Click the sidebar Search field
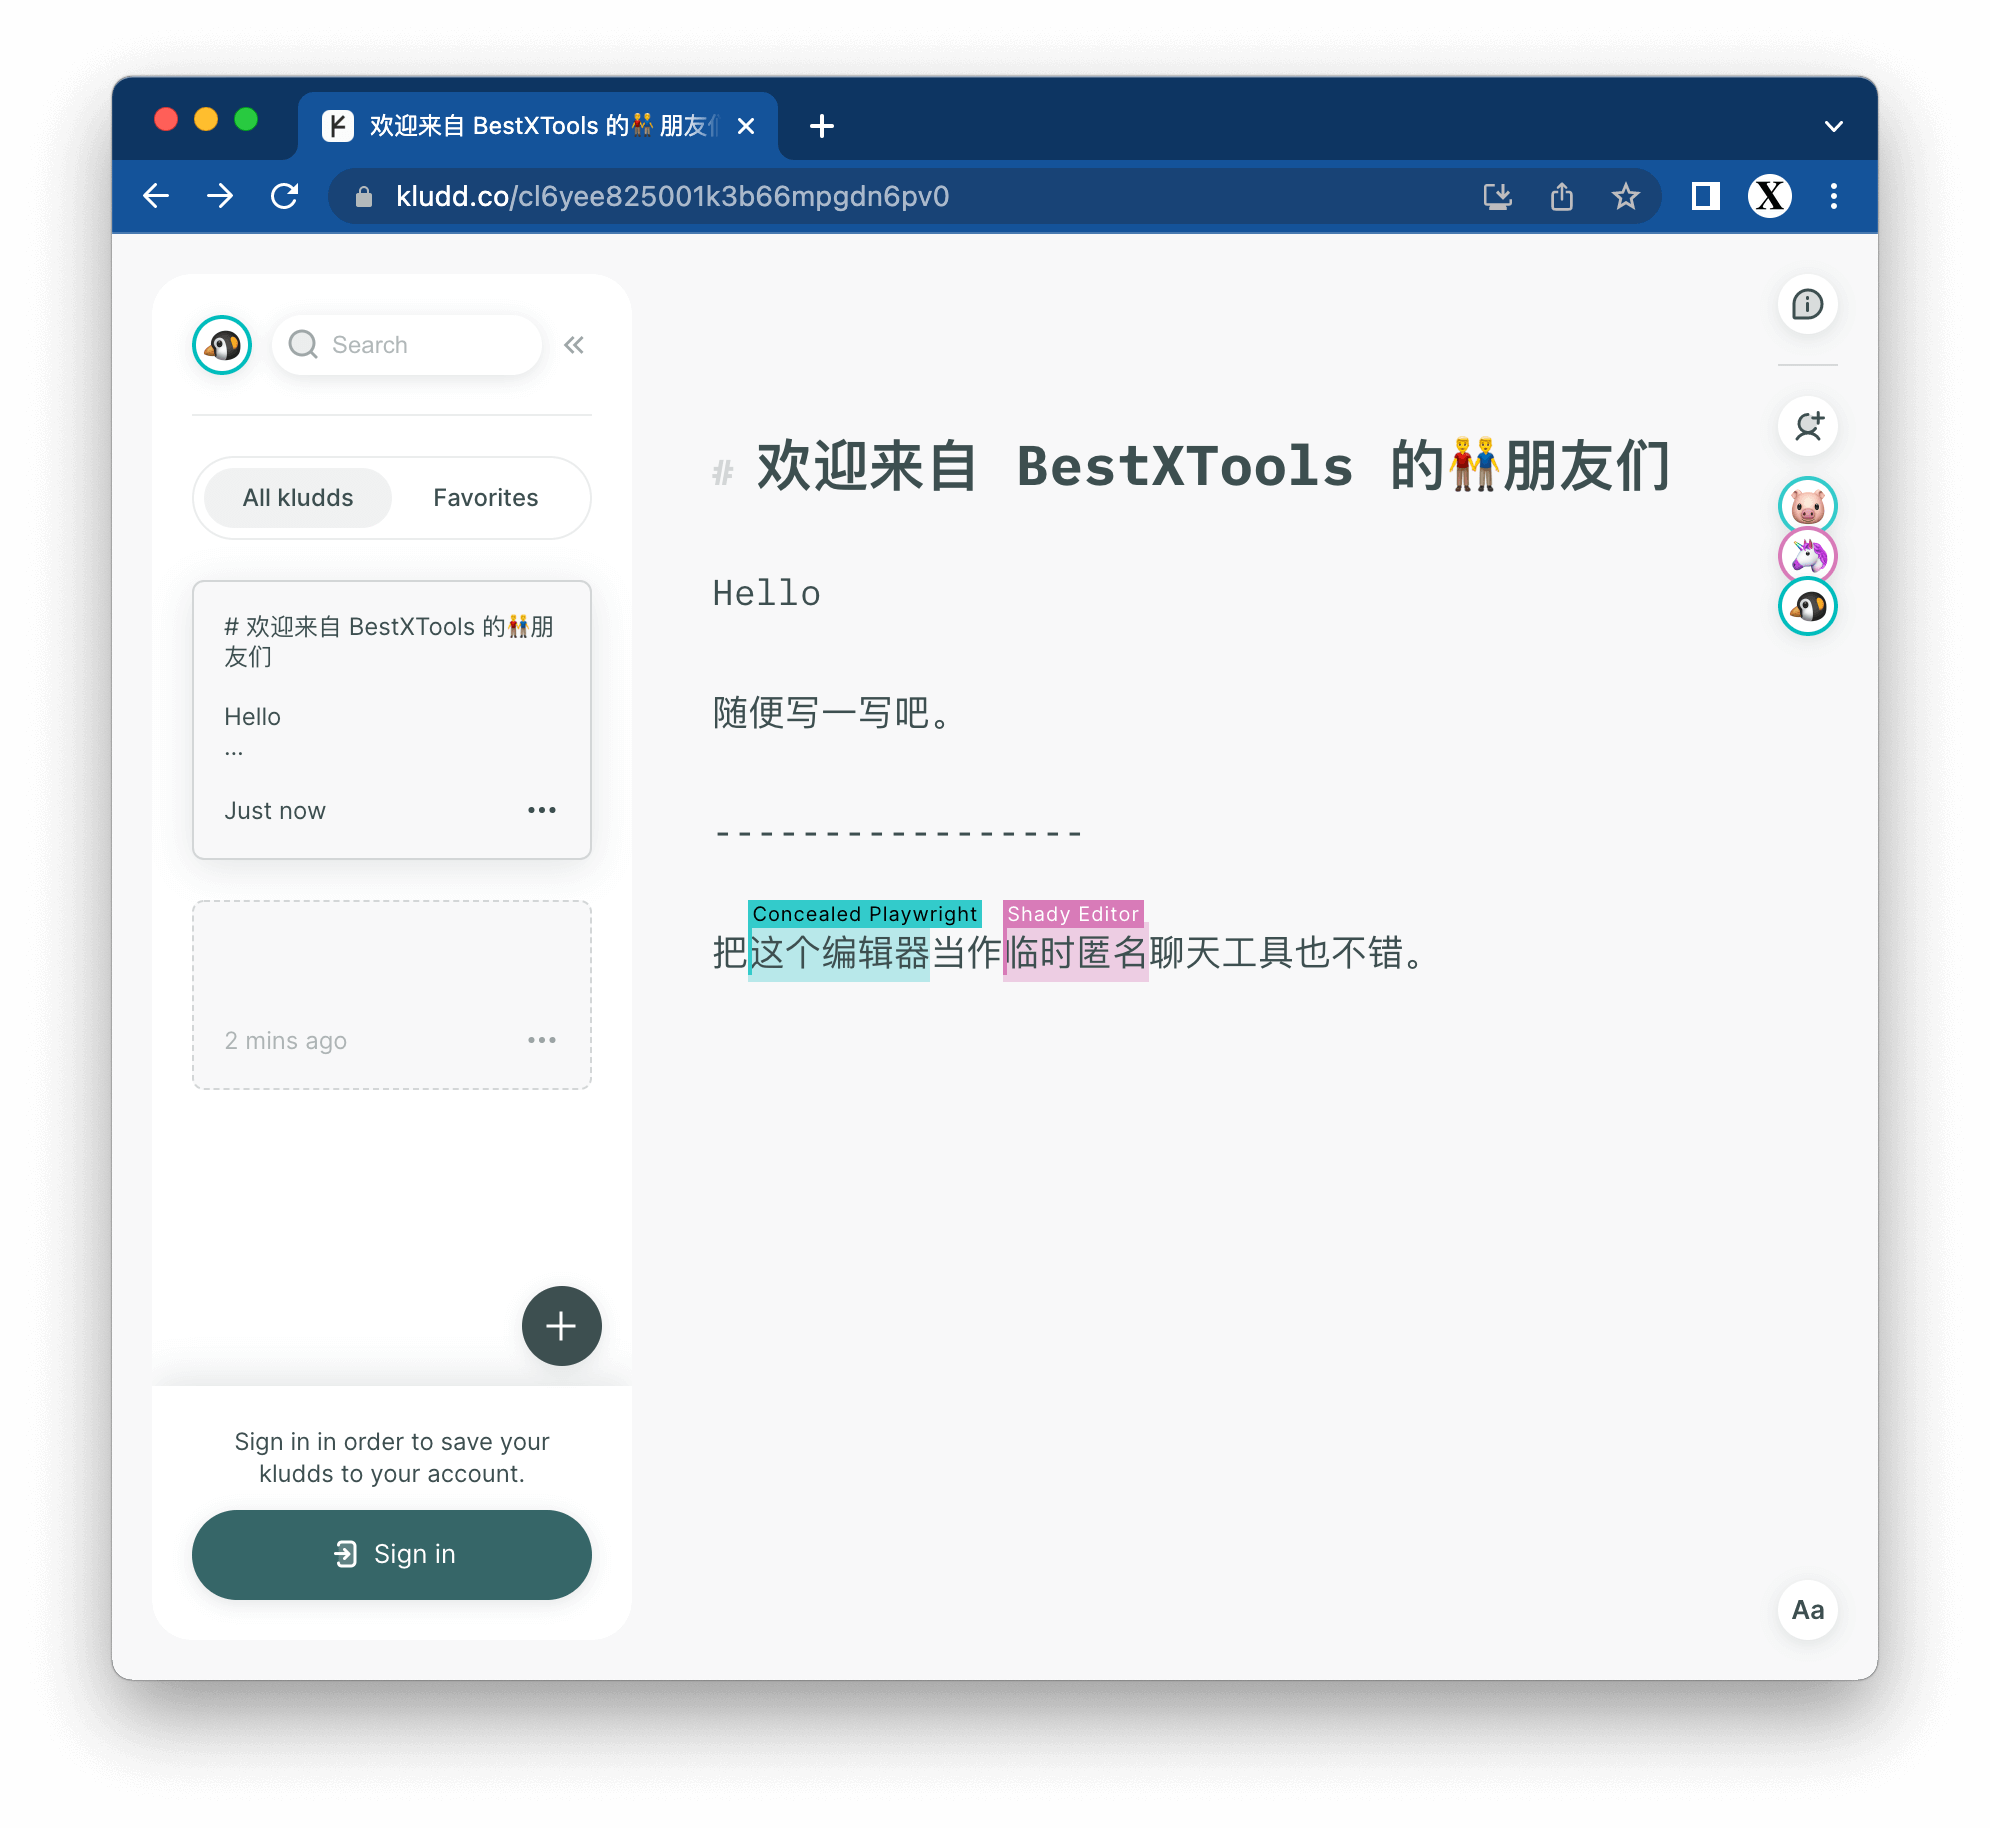 coord(407,345)
